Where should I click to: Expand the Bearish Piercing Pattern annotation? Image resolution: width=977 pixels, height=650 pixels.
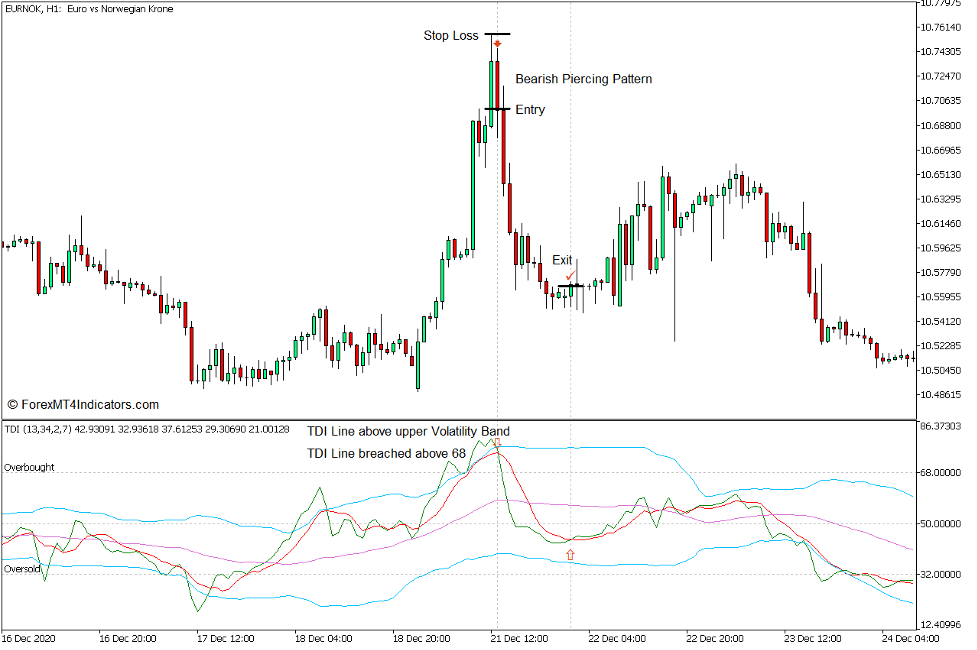click(x=583, y=79)
